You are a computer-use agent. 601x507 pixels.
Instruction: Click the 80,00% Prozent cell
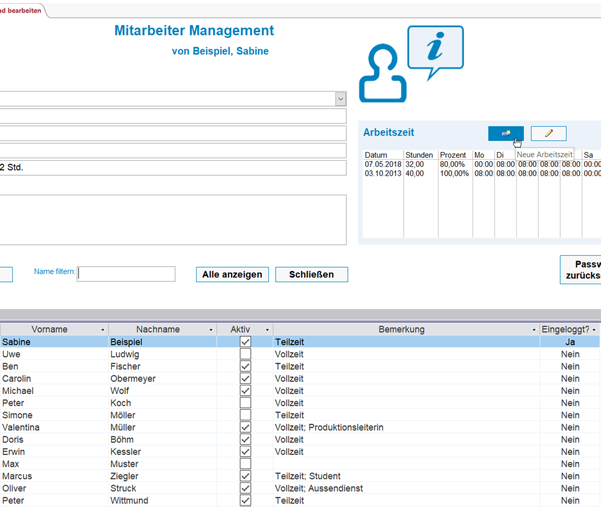click(453, 164)
